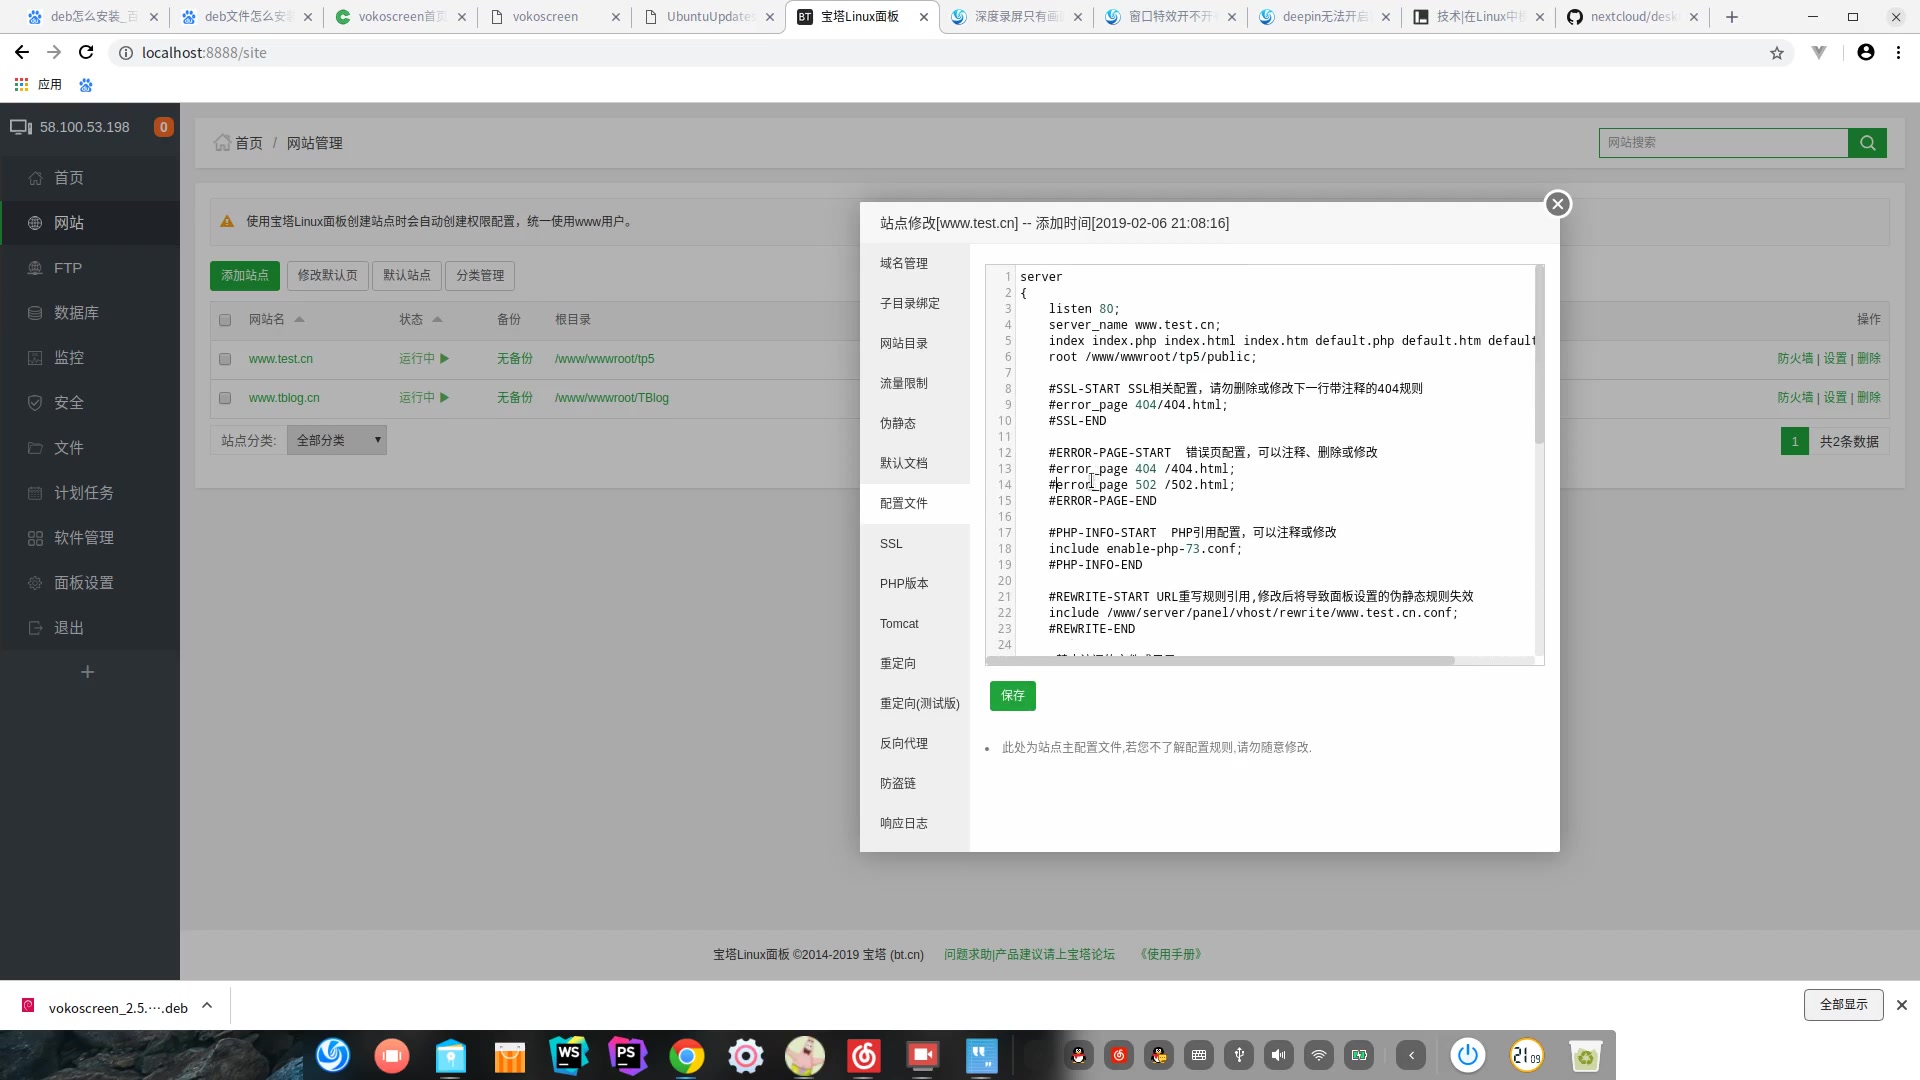The height and width of the screenshot is (1080, 1920).
Task: Switch to the SSL tab
Action: (890, 544)
